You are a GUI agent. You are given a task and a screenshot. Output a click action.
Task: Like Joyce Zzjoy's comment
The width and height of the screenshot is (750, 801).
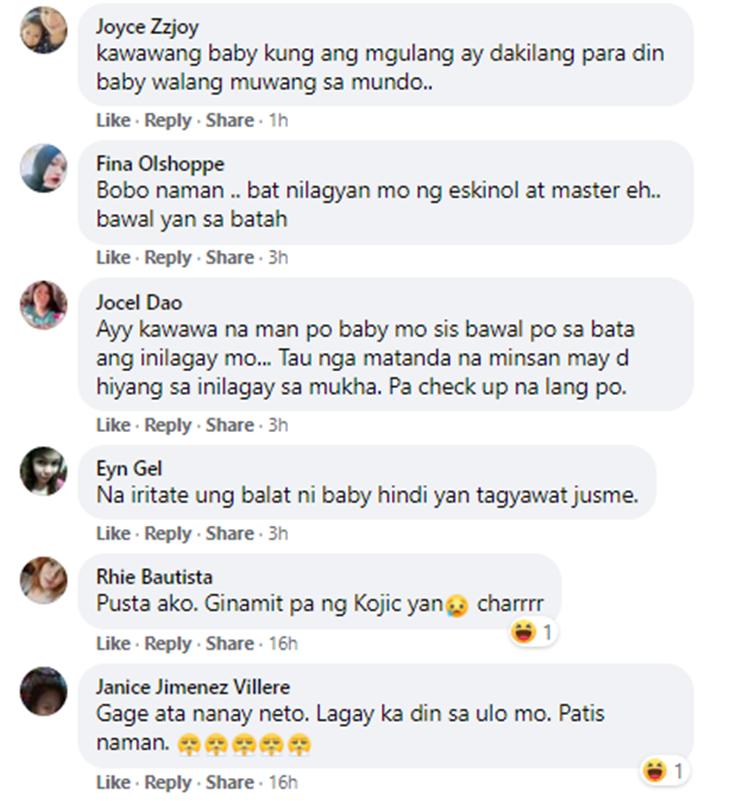(x=113, y=120)
